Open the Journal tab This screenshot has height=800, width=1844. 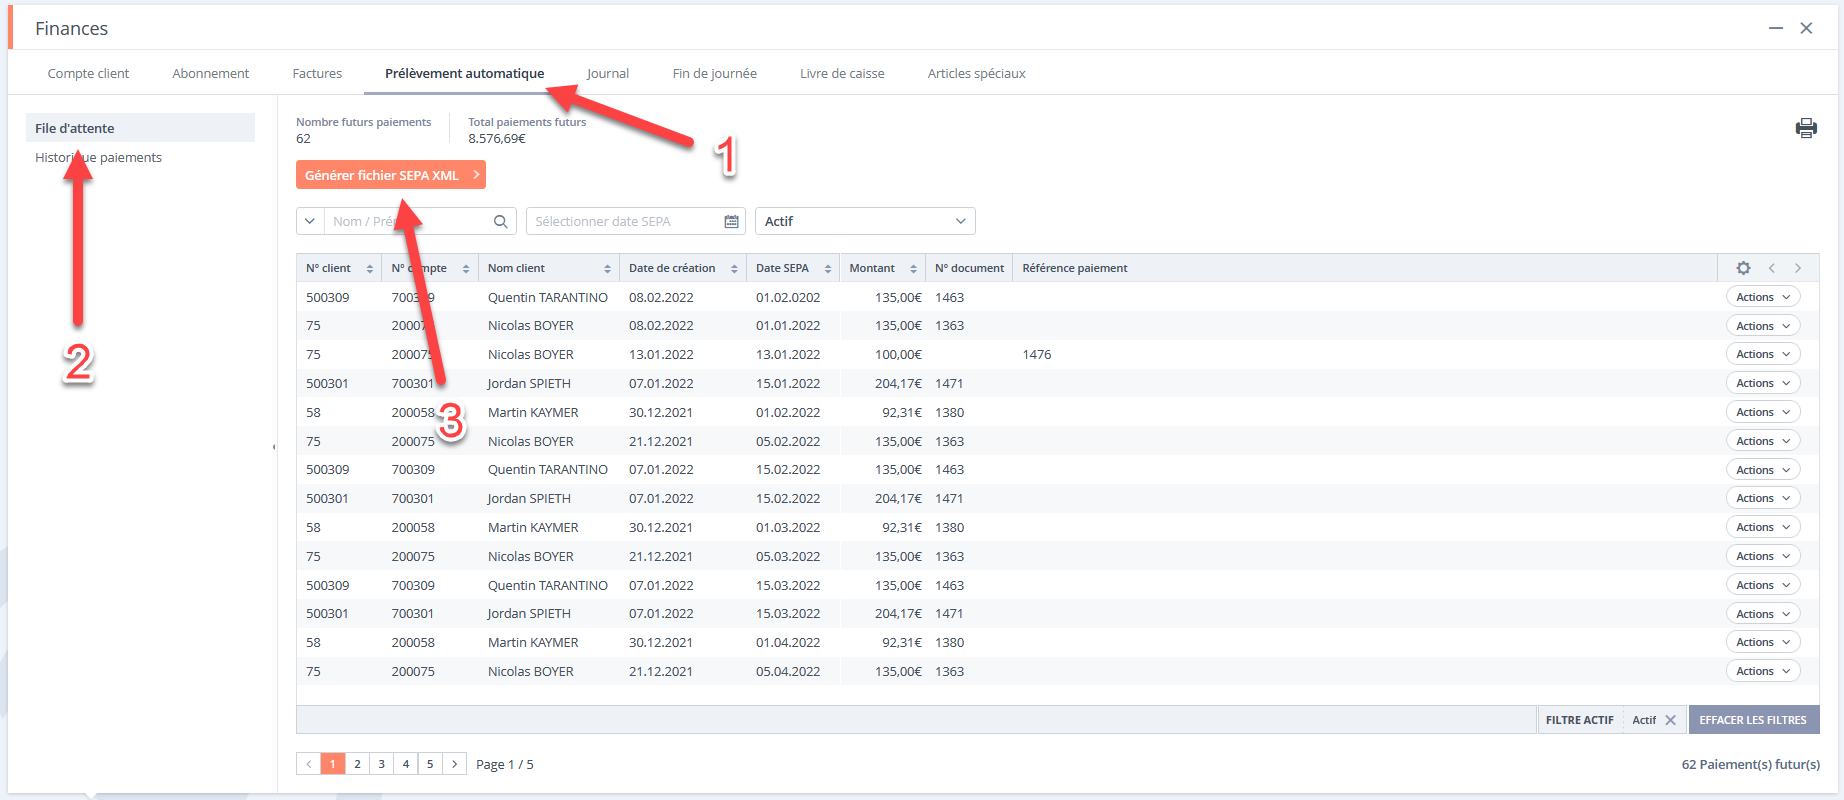[608, 73]
